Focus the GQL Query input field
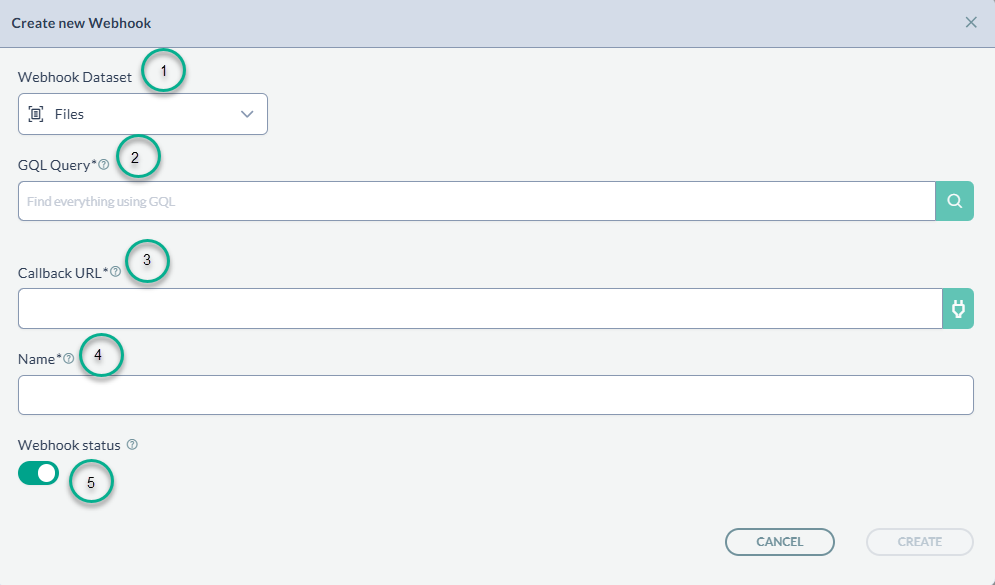 click(476, 201)
